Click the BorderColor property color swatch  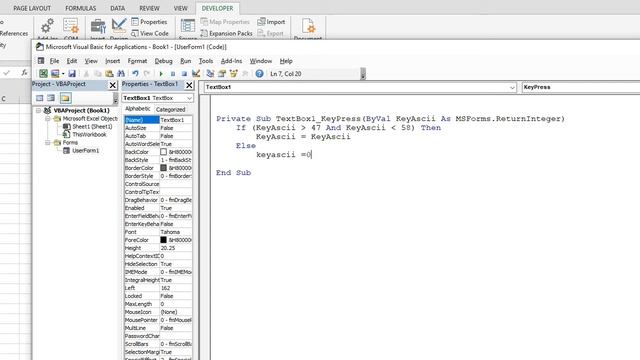tap(163, 168)
